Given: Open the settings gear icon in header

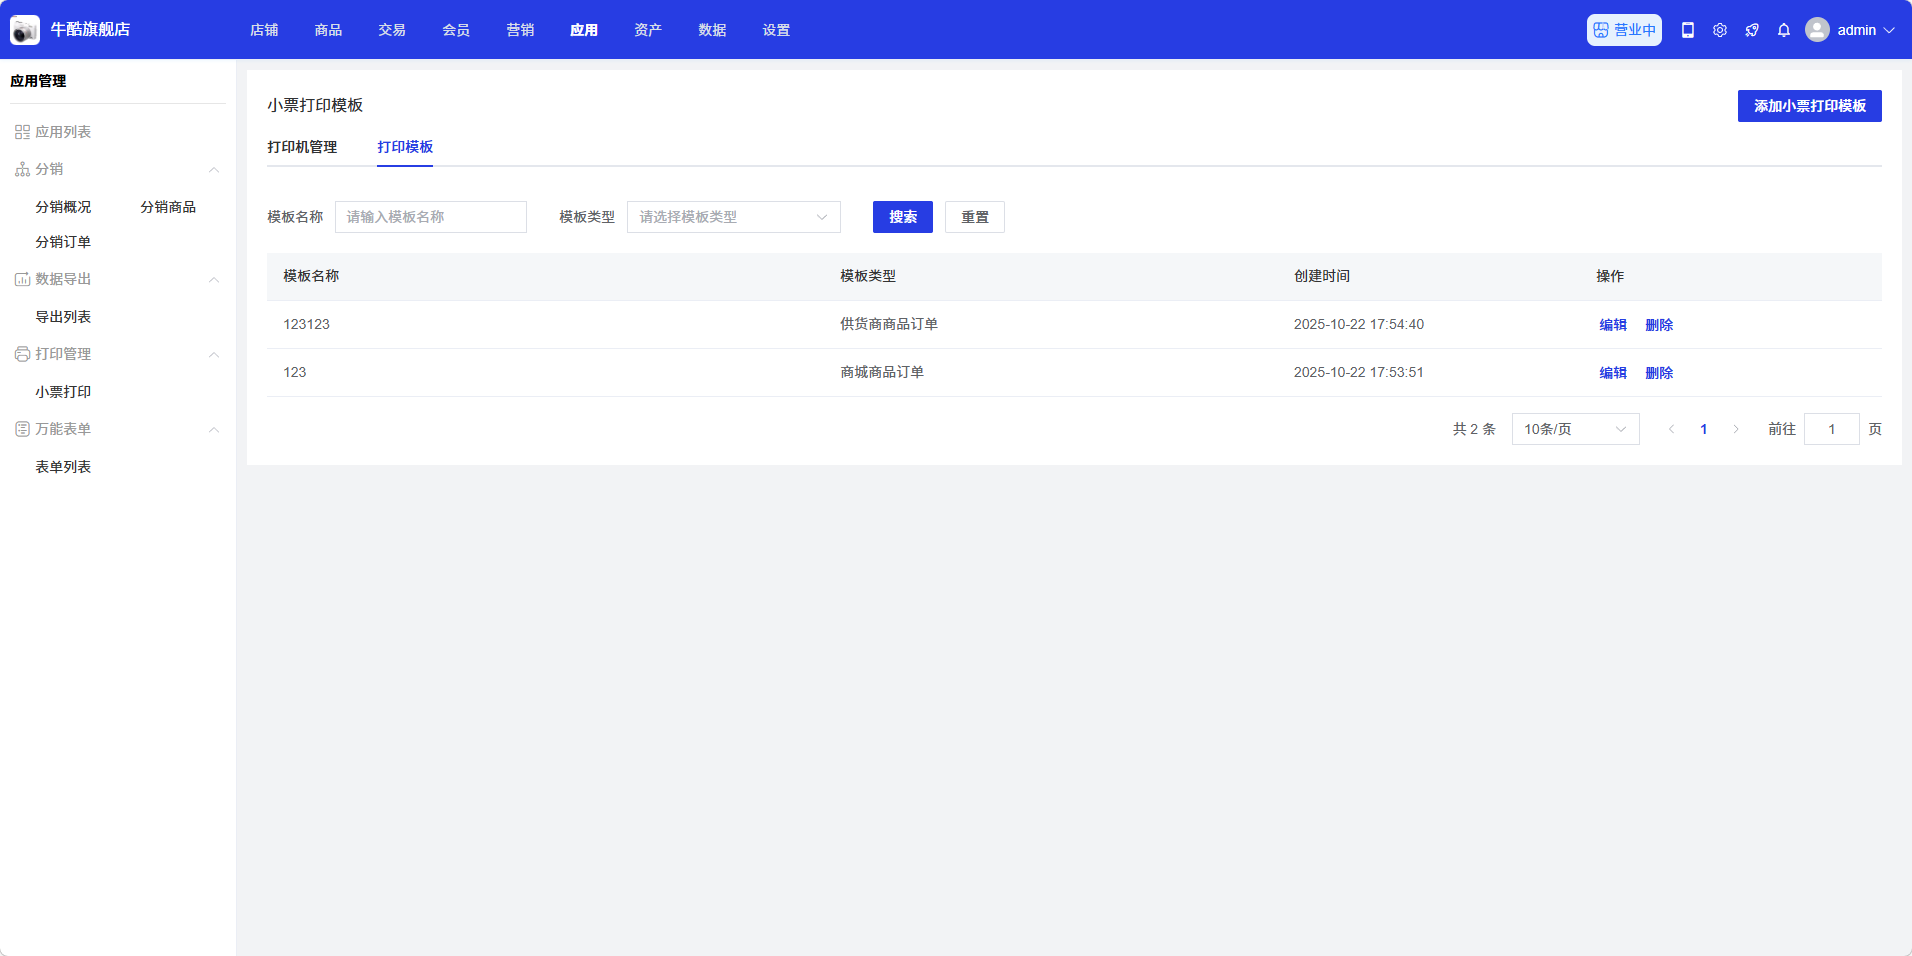Looking at the screenshot, I should 1719,30.
